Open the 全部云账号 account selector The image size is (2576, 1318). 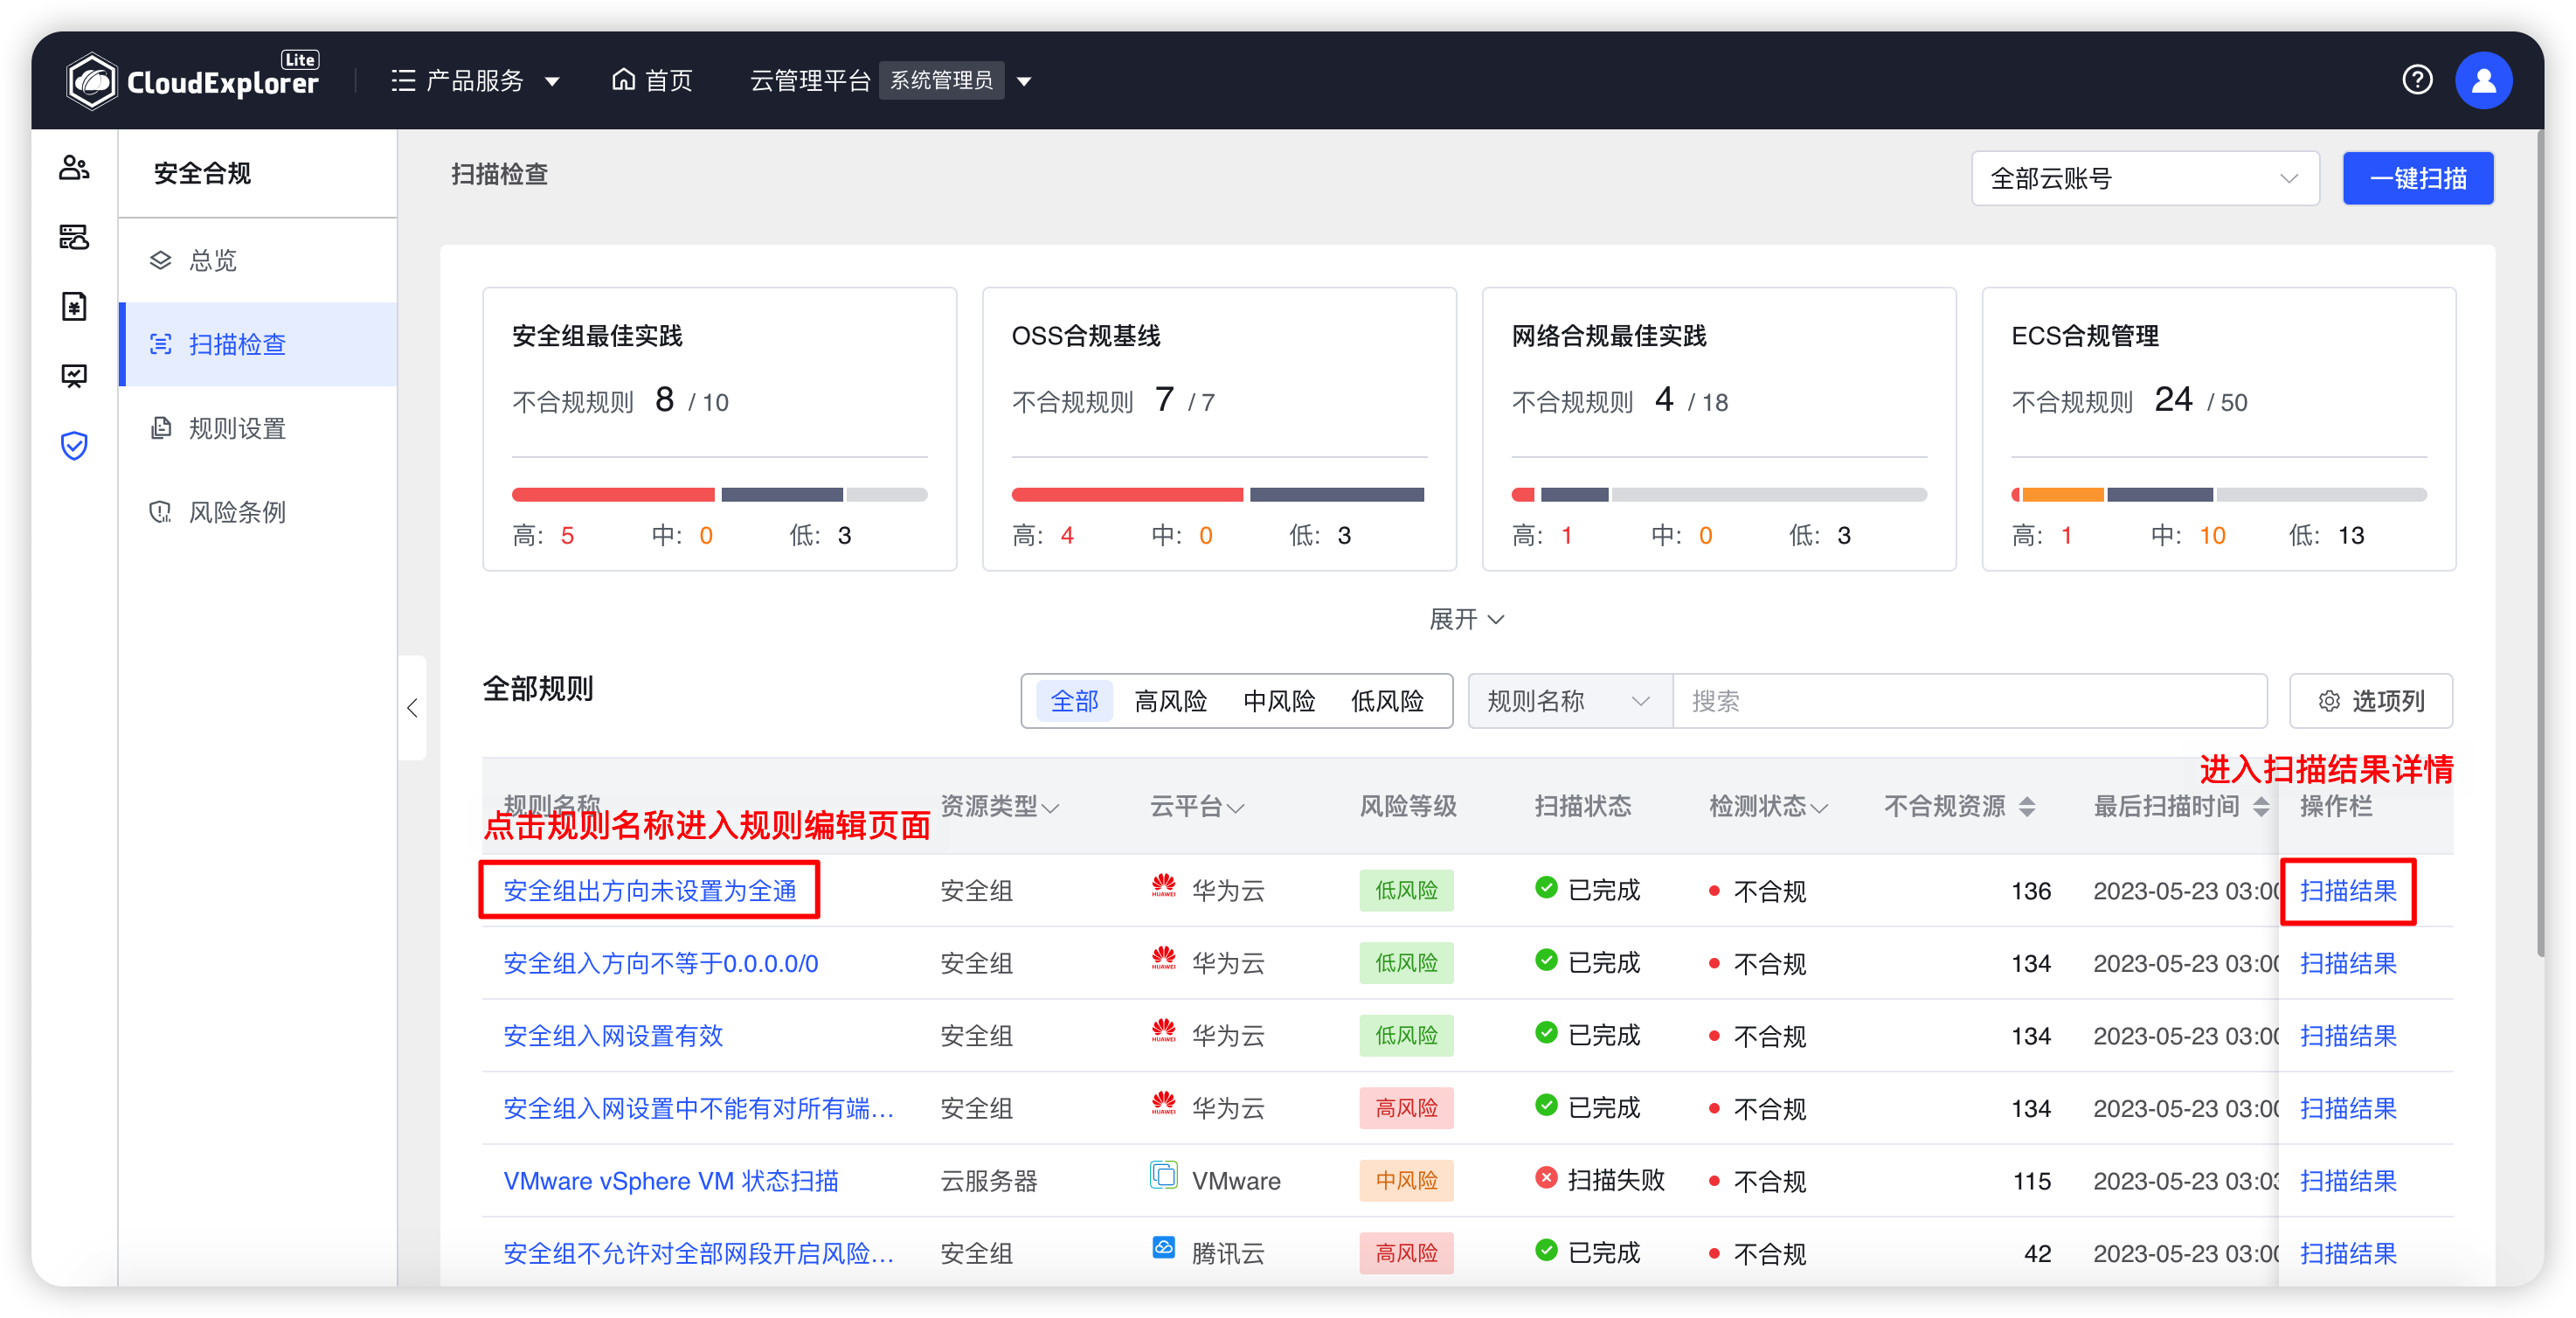click(x=2144, y=178)
